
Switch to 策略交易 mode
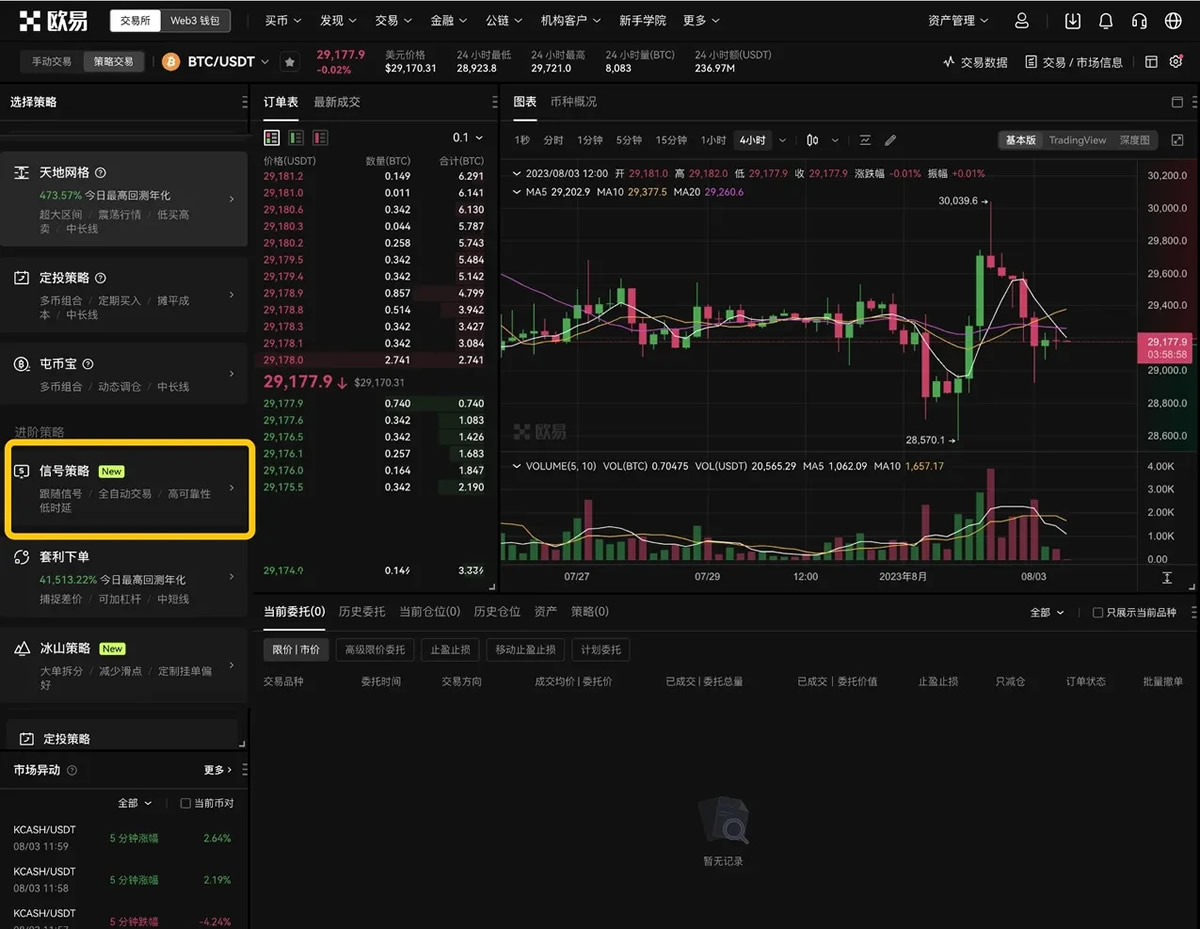click(x=113, y=61)
